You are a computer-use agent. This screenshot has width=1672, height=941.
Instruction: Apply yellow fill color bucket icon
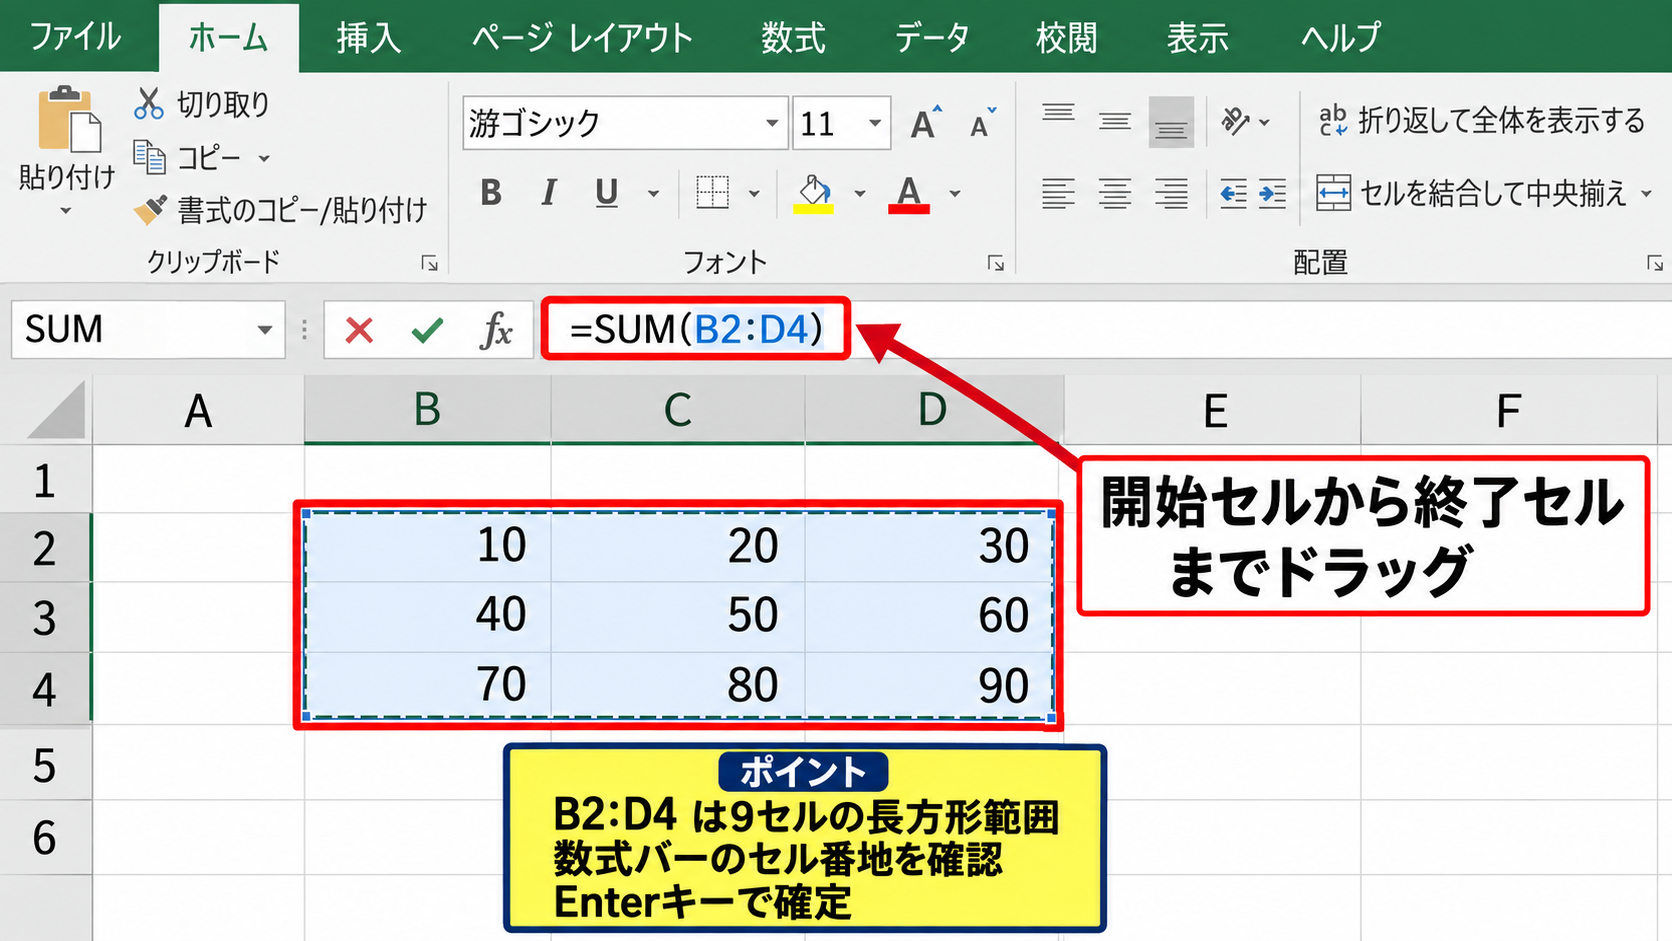(814, 193)
